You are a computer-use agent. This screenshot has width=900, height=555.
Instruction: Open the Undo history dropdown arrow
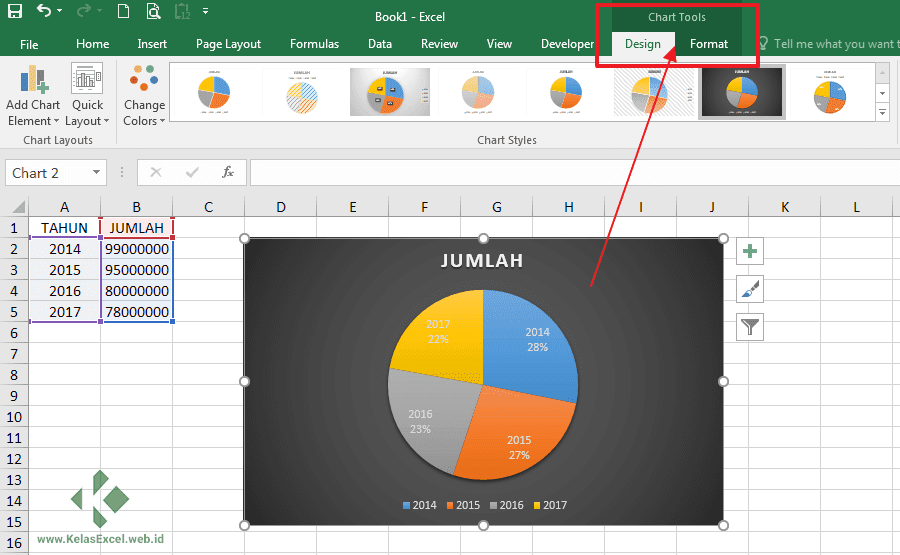click(x=60, y=11)
